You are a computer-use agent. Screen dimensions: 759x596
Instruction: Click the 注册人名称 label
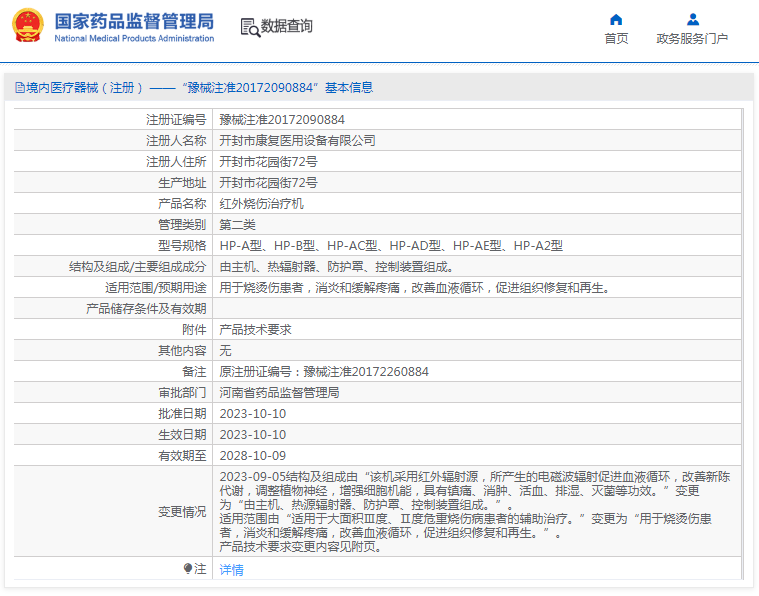point(176,140)
